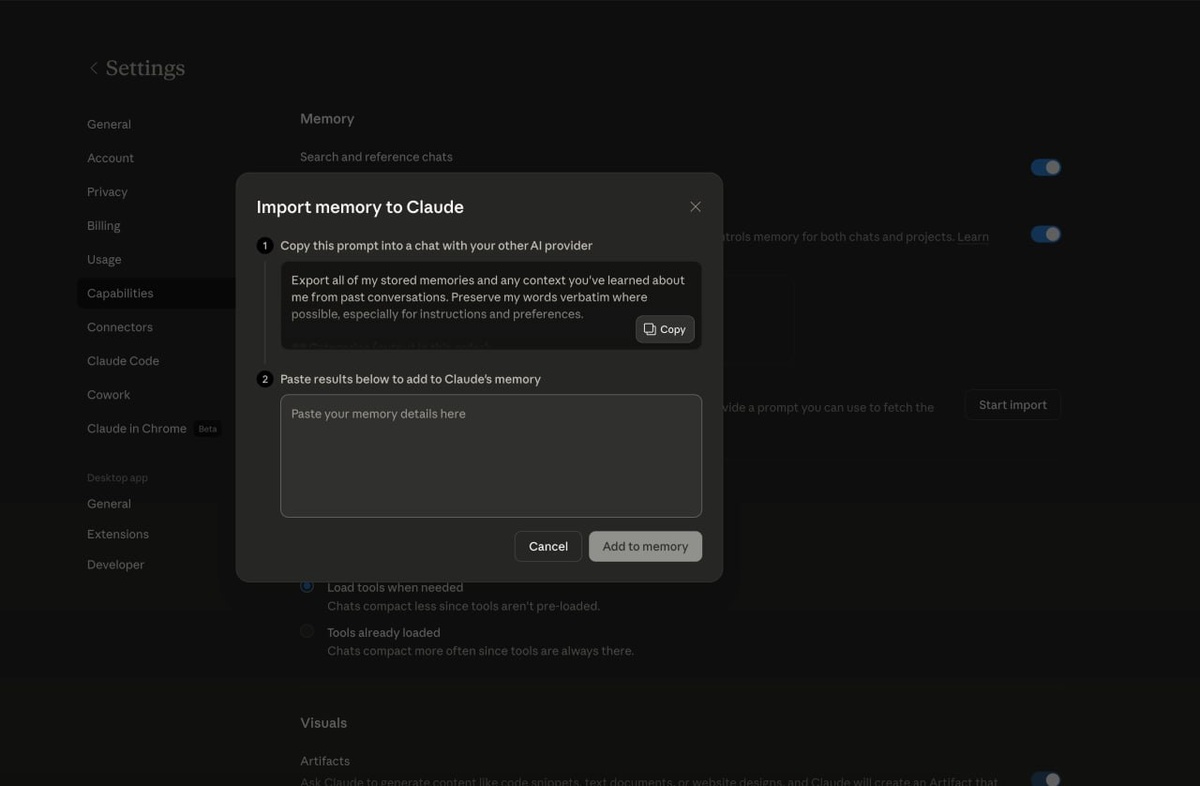Open the Developer settings page
The width and height of the screenshot is (1200, 786).
(x=115, y=564)
